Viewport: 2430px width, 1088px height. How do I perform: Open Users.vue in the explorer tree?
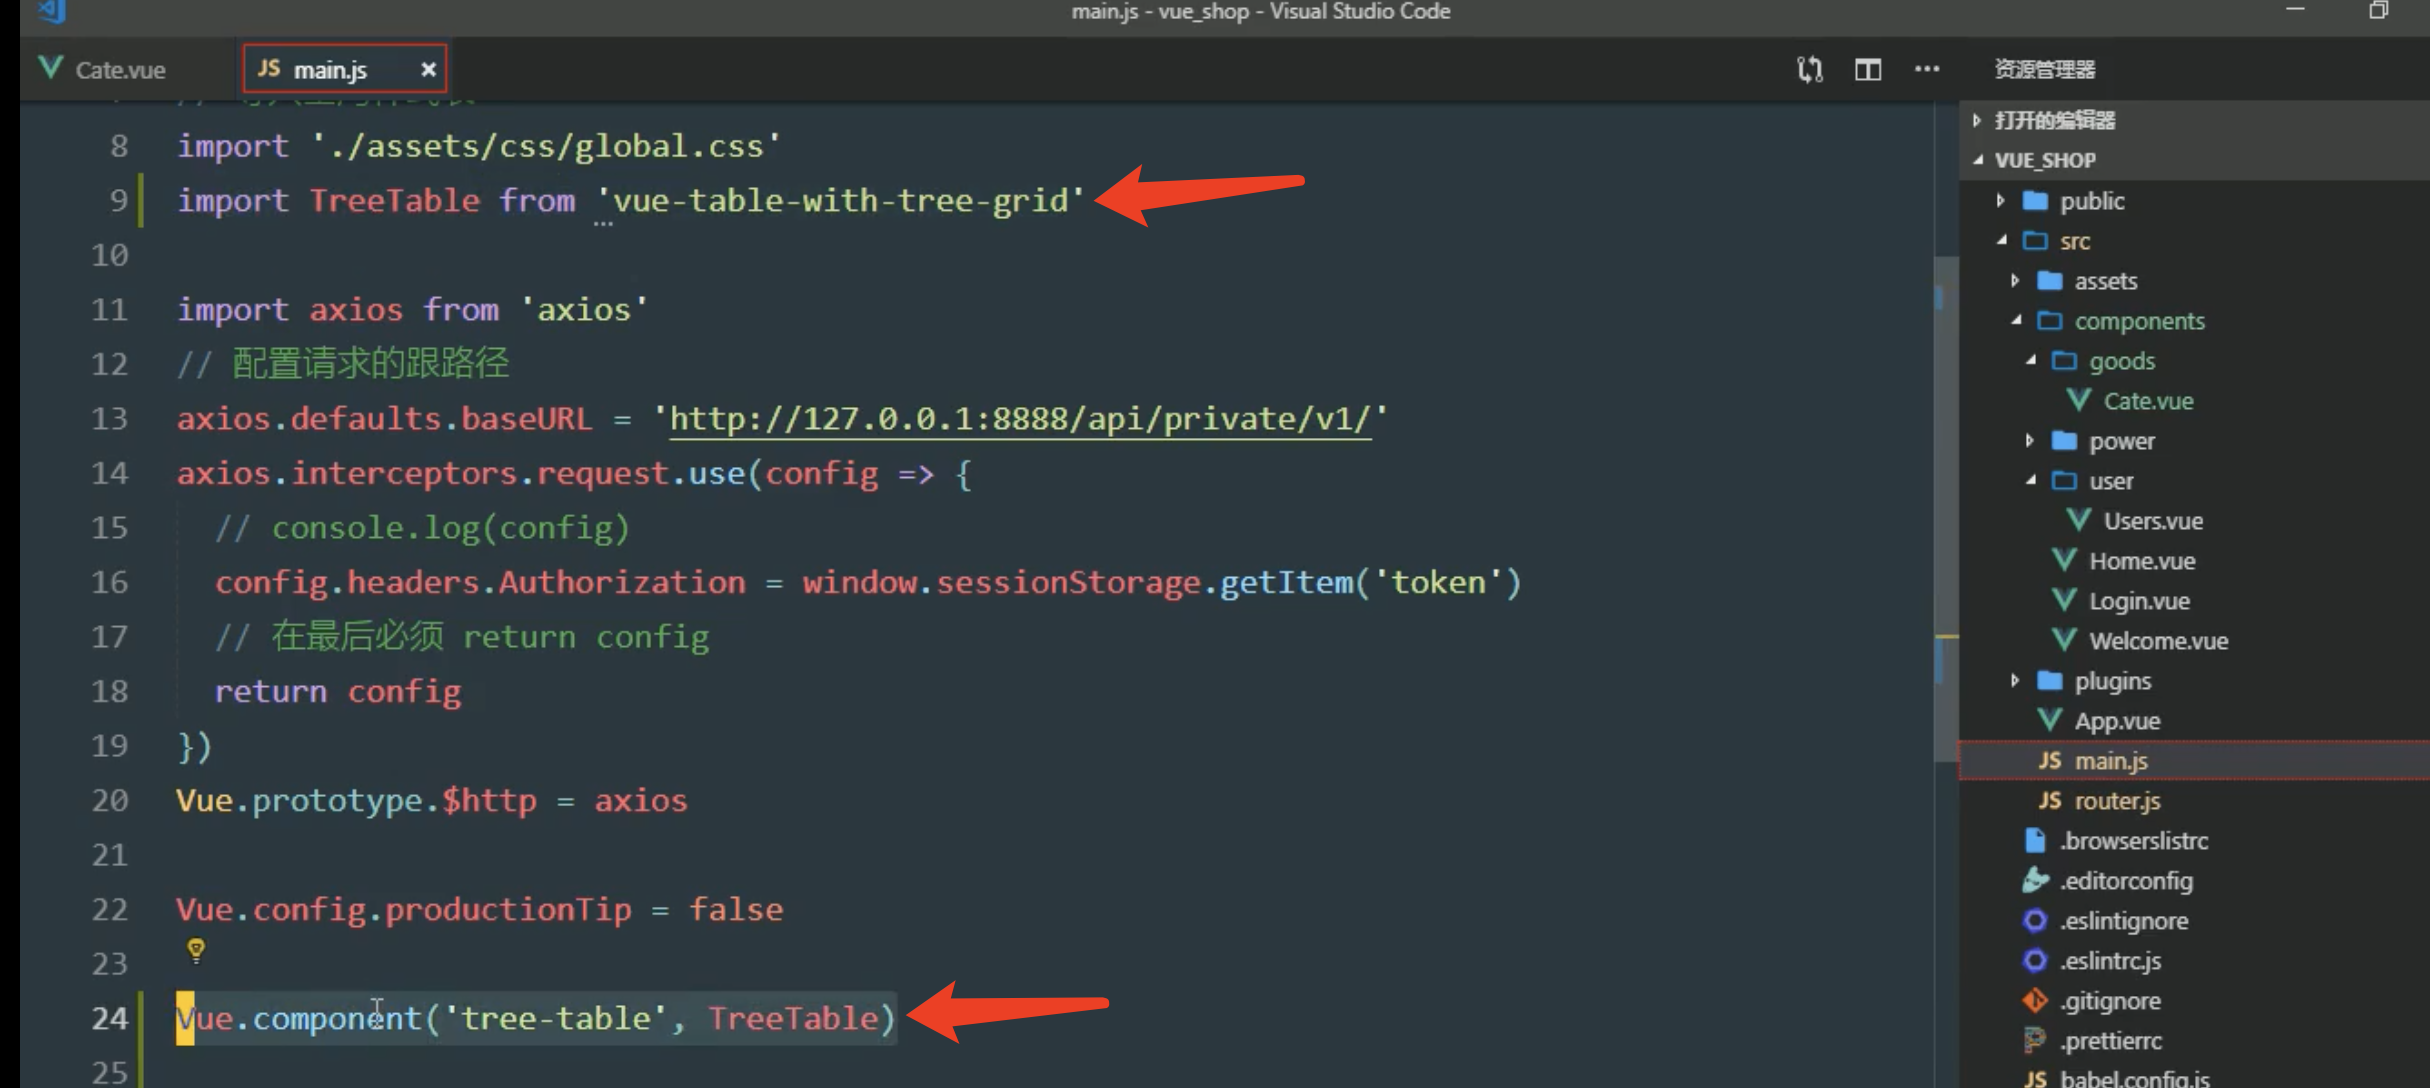[2153, 521]
